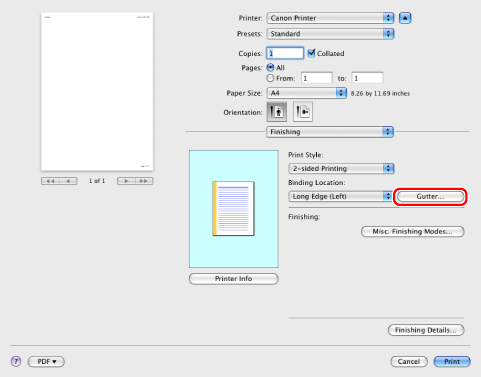Viewport: 481px width, 377px height.
Task: Jump to last page in preview
Action: click(144, 181)
